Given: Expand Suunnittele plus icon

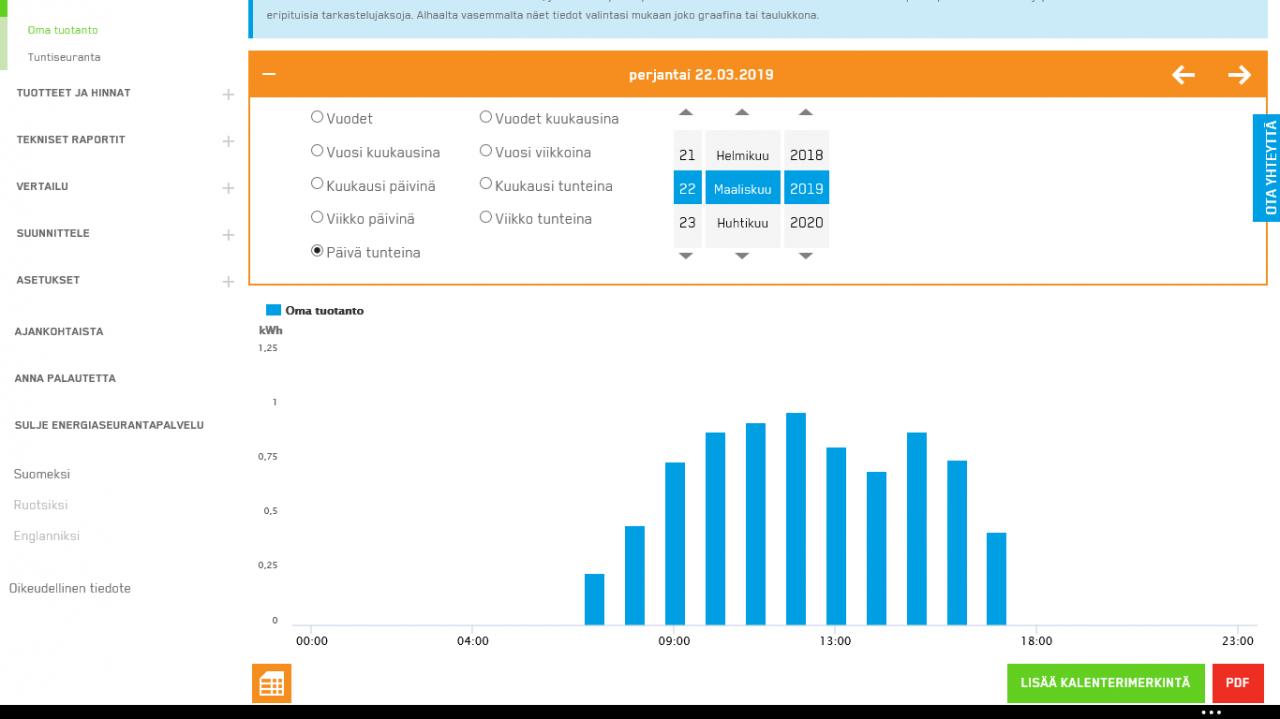Looking at the screenshot, I should 228,235.
